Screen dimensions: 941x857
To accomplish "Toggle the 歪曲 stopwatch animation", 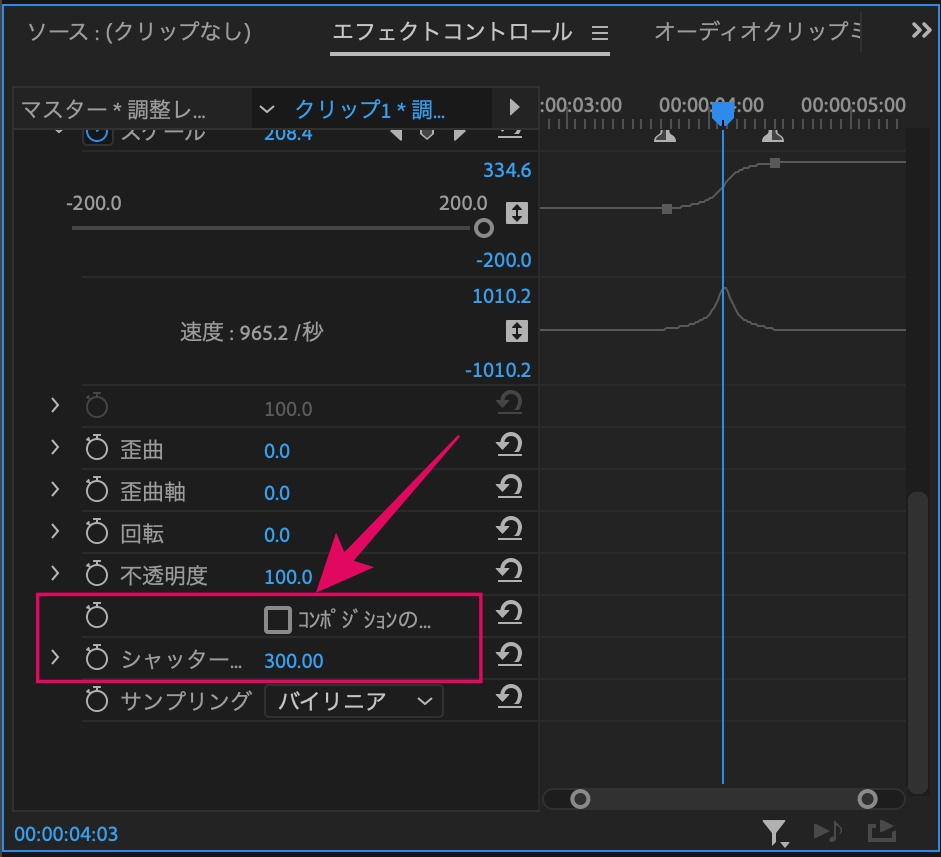I will click(96, 448).
